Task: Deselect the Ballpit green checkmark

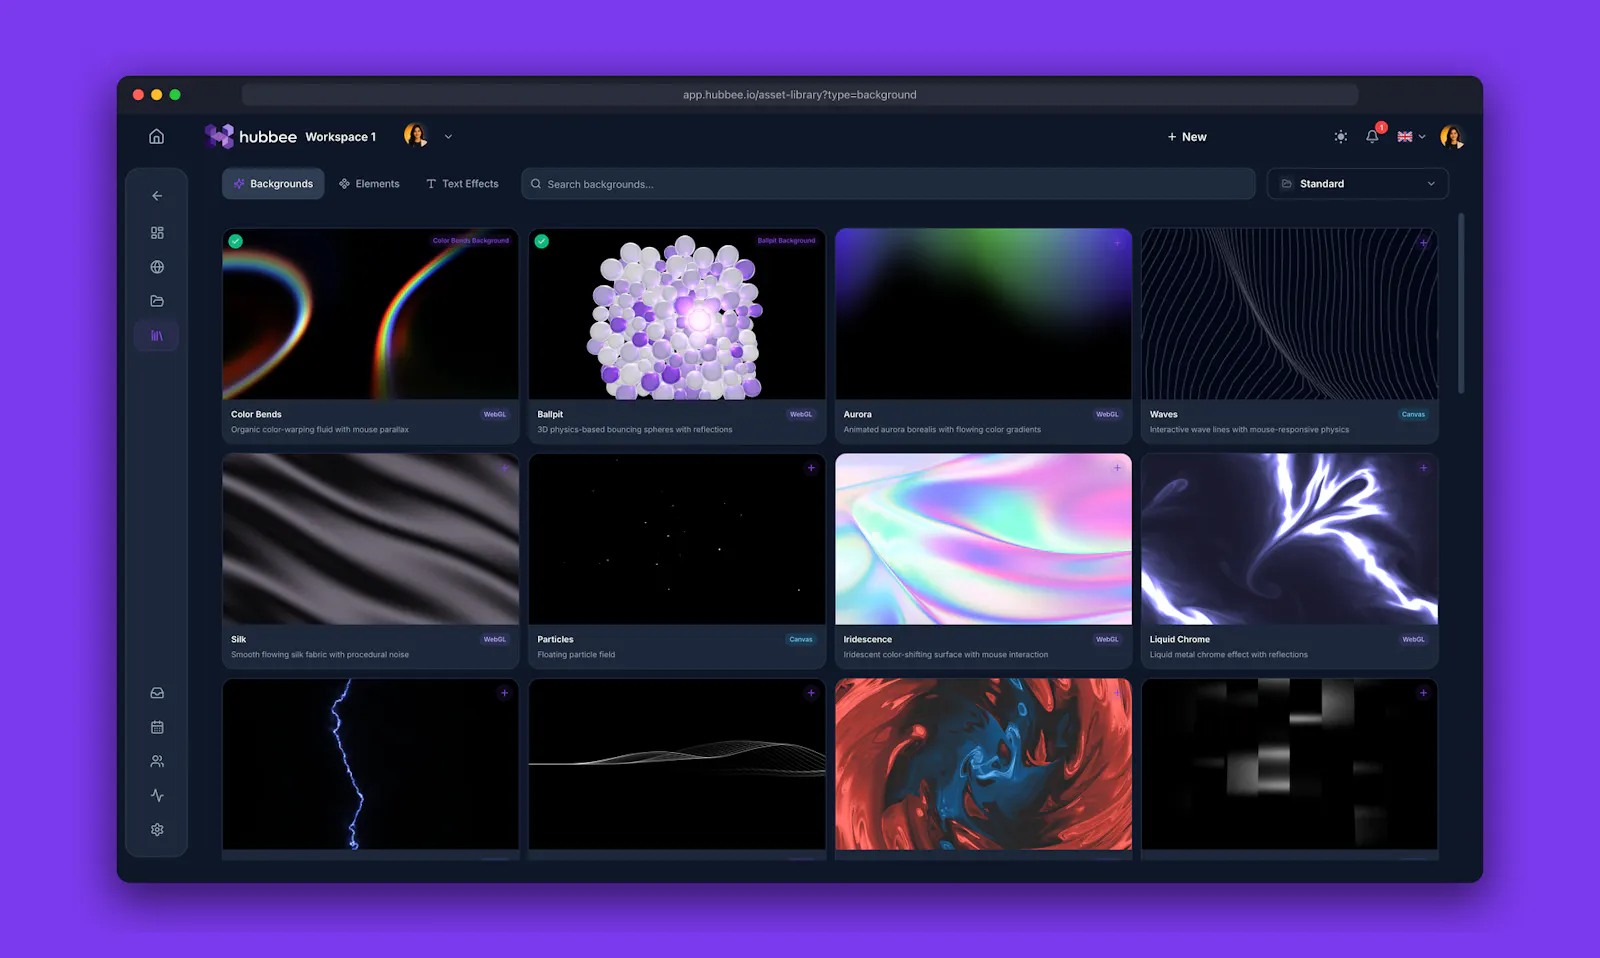Action: (x=542, y=241)
